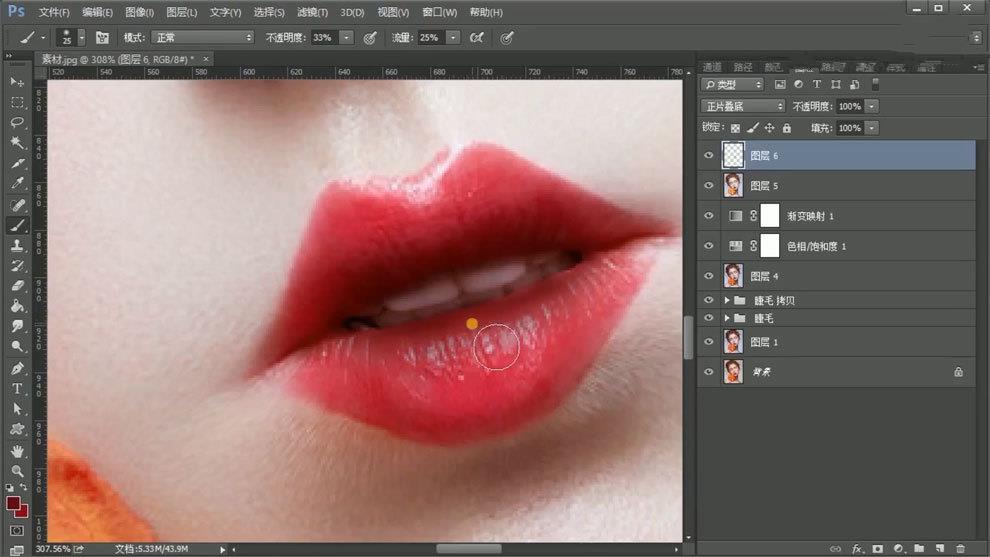
Task: Select the Move tool in the toolbox
Action: [17, 81]
